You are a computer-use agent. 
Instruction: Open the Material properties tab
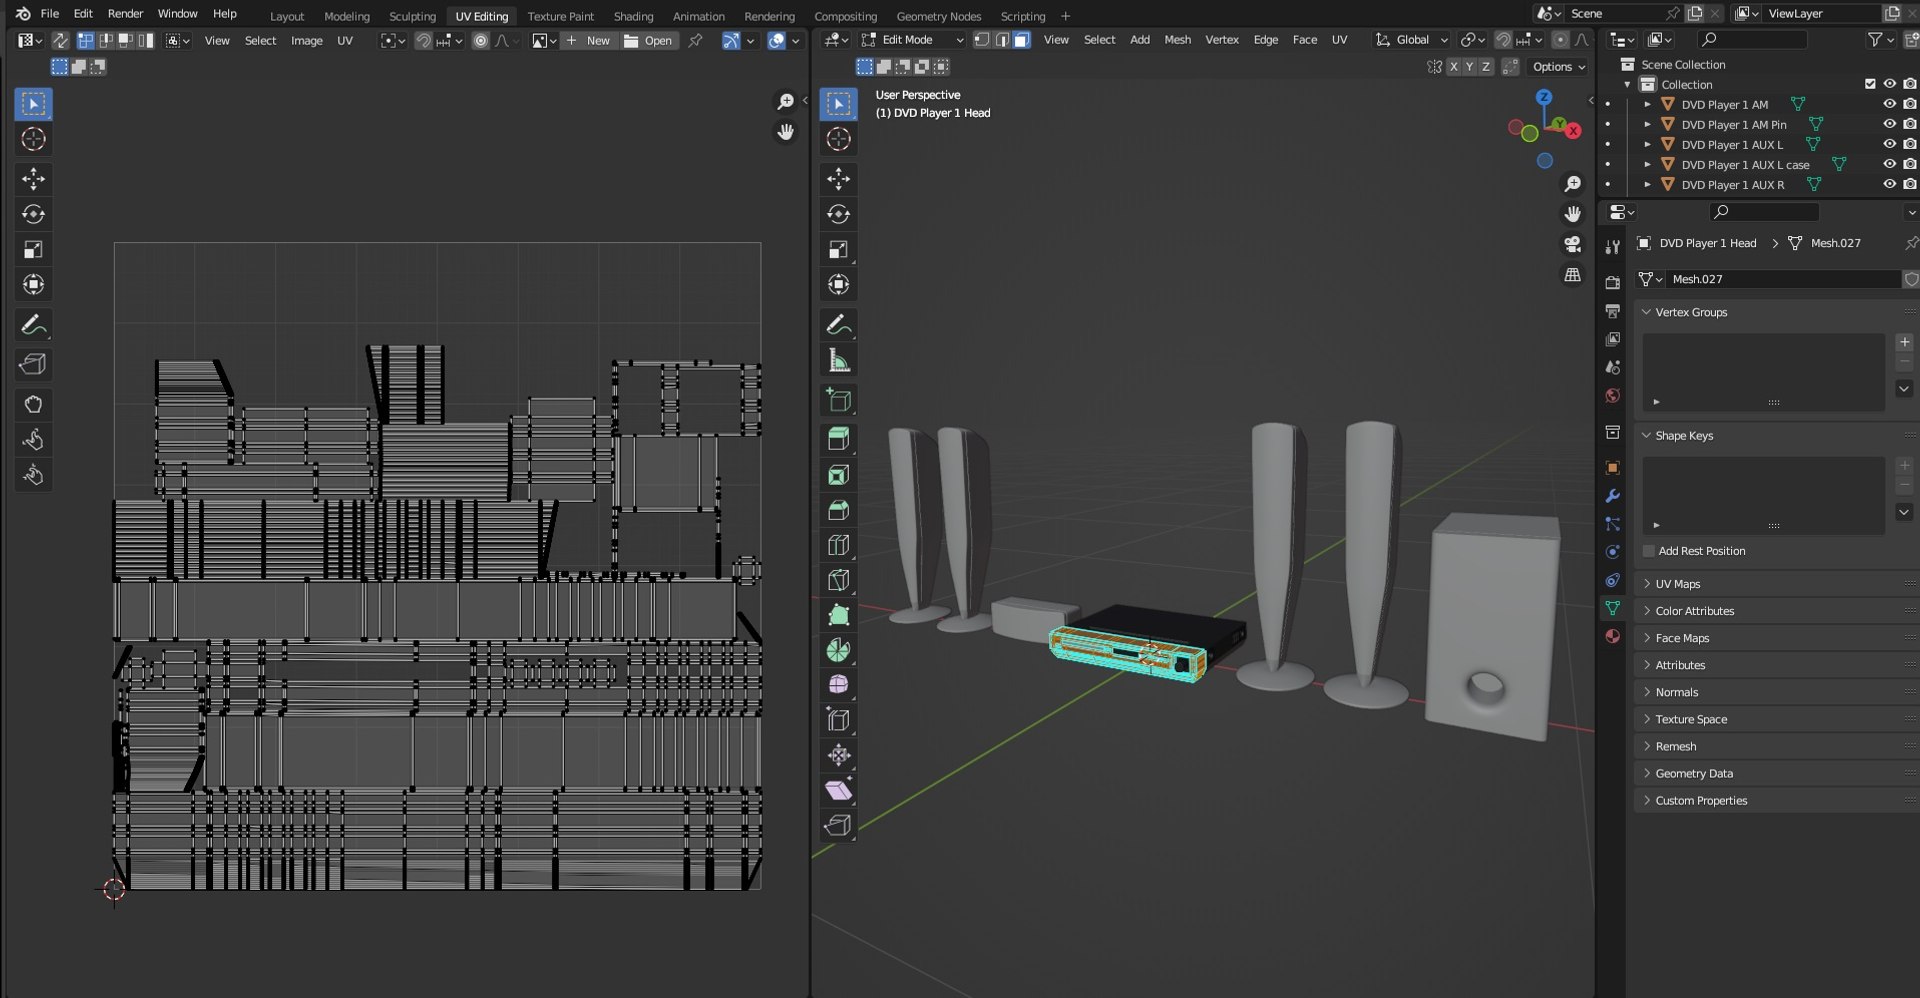(x=1612, y=636)
